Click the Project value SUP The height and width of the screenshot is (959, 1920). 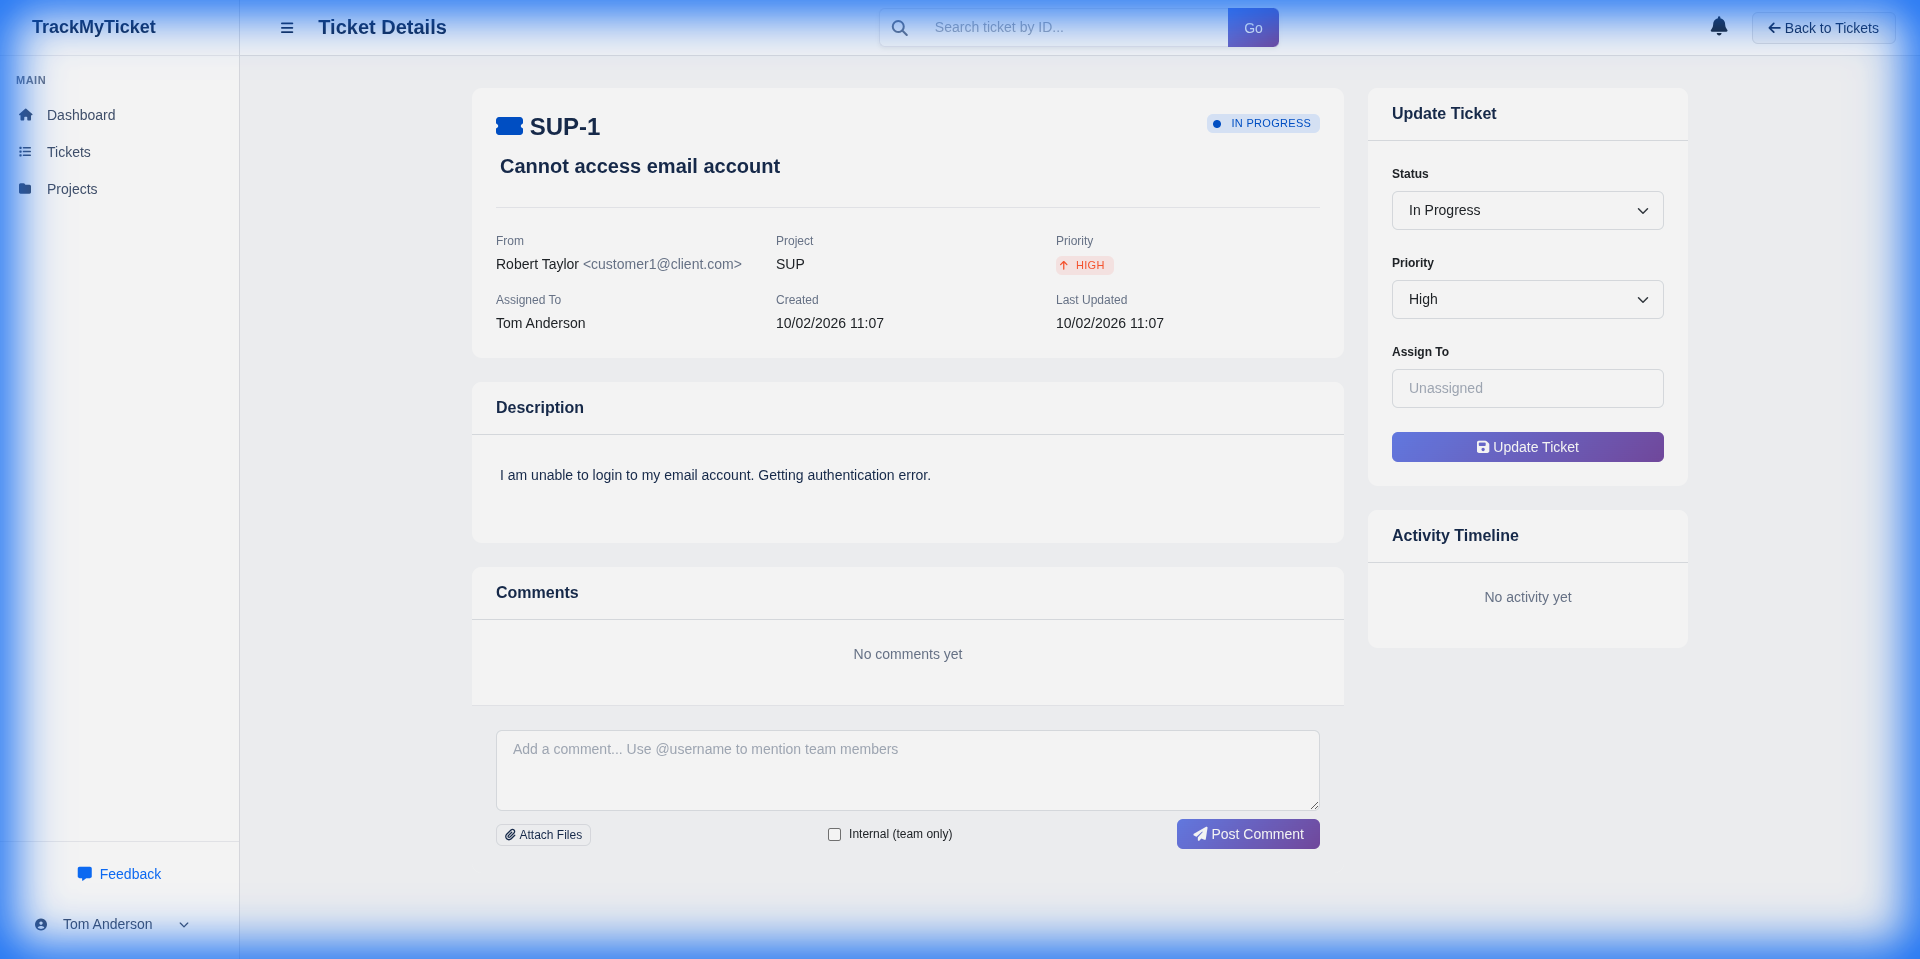click(x=790, y=264)
